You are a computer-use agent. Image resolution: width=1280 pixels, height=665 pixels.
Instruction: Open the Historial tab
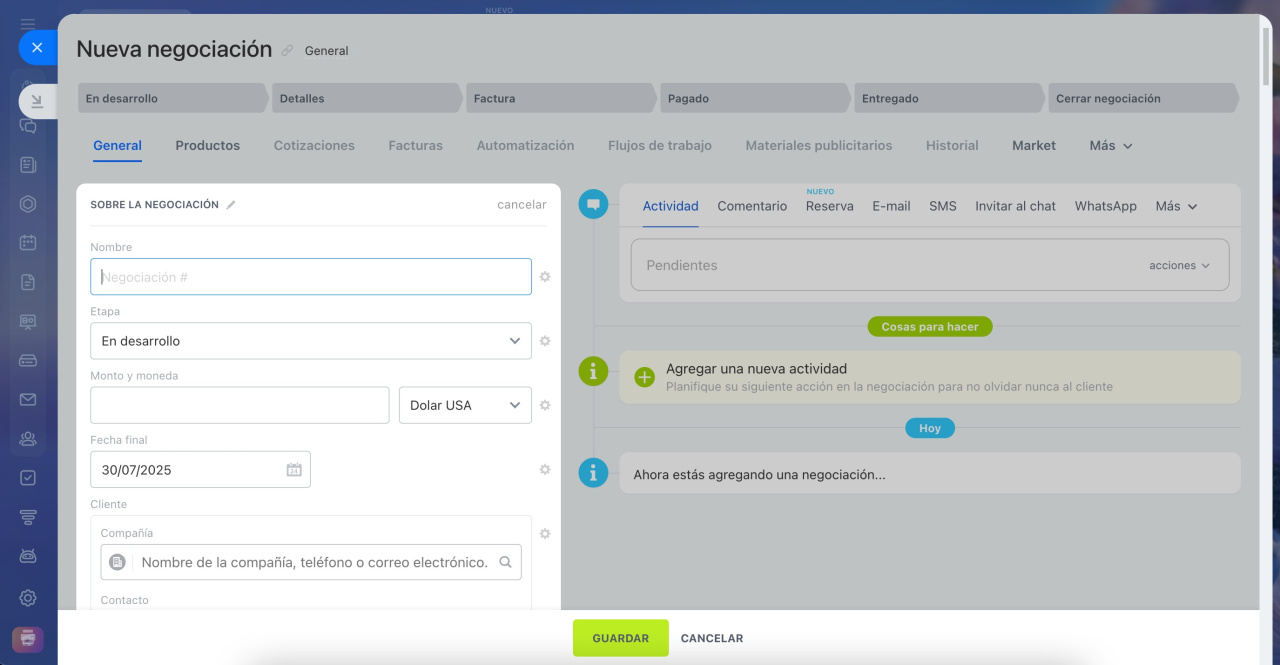pos(952,146)
